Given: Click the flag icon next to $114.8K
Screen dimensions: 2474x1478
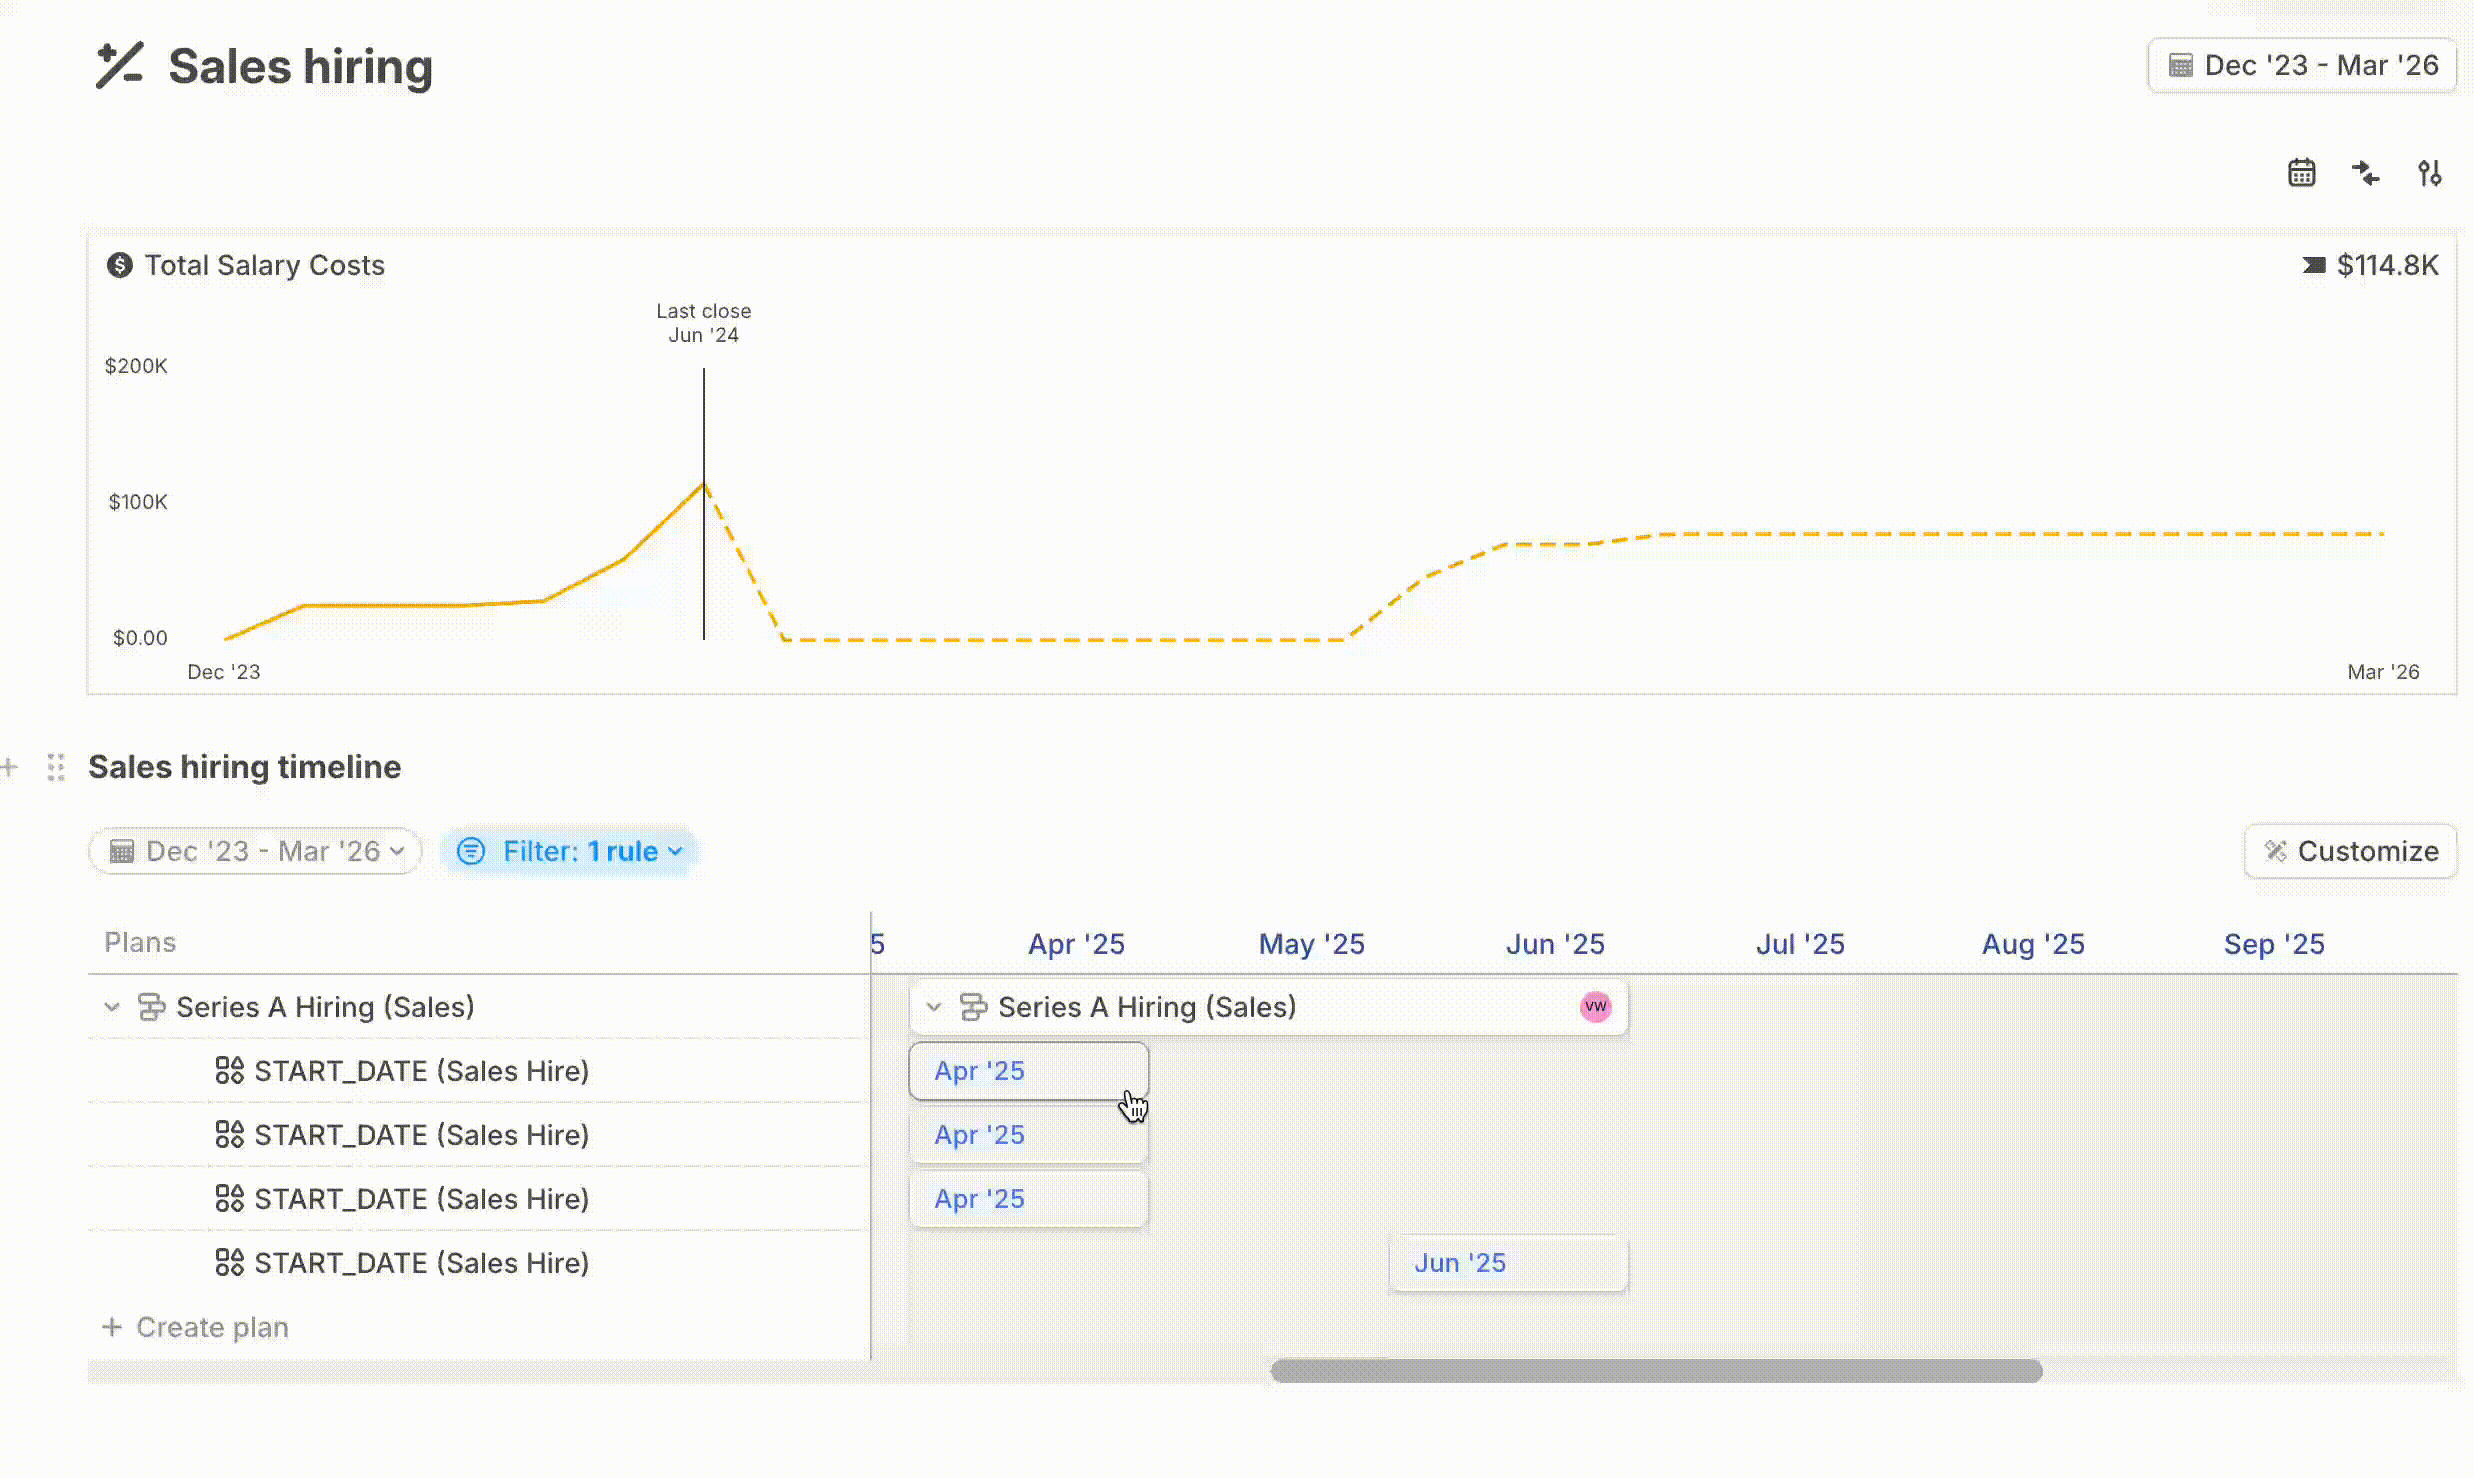Looking at the screenshot, I should 2313,265.
